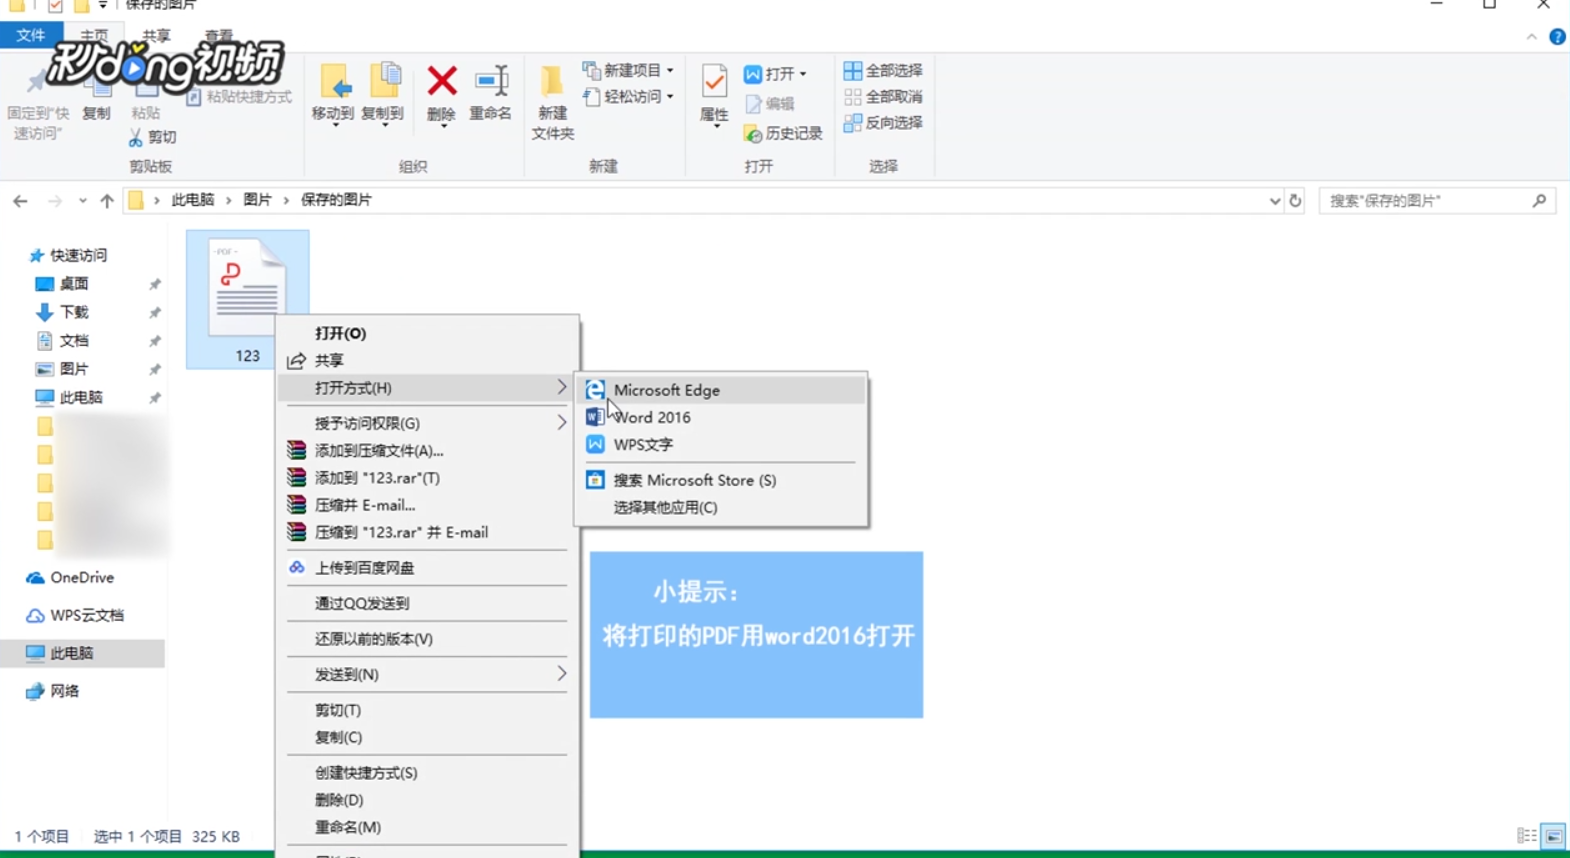Click Select all (全部选择) in ribbon
Image resolution: width=1570 pixels, height=858 pixels.
point(883,71)
